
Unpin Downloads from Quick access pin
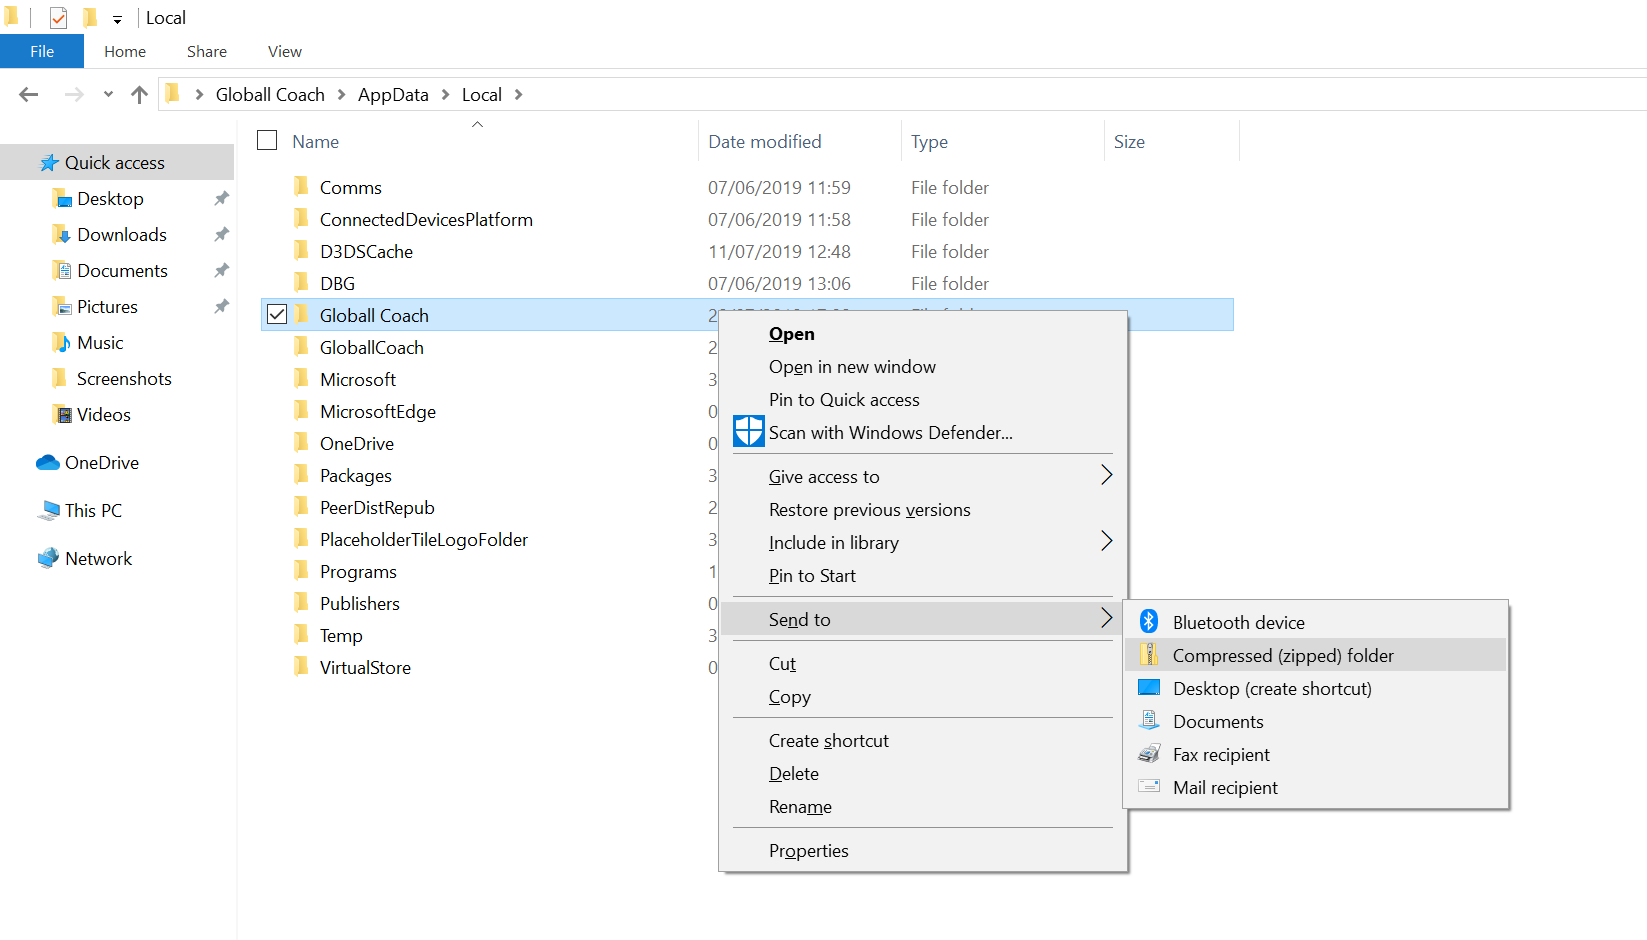[x=222, y=235]
